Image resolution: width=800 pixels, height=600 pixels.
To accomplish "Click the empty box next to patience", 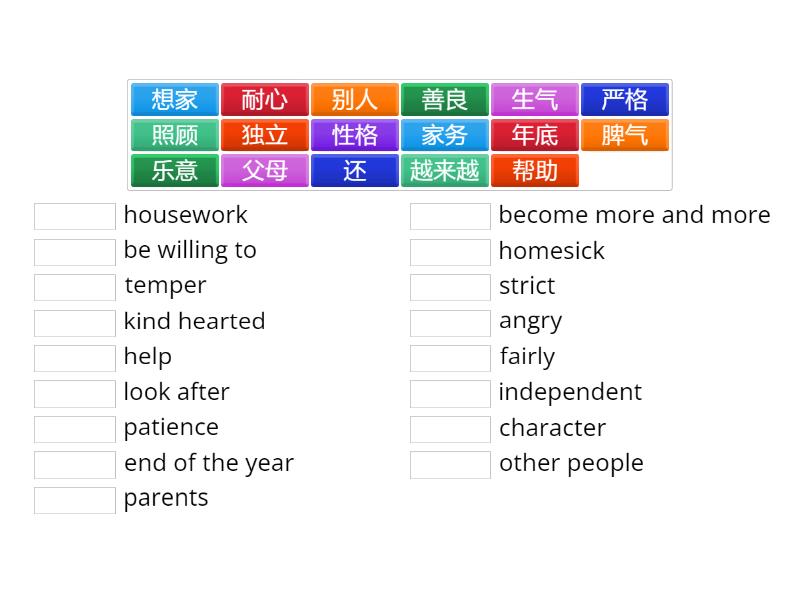I will pos(75,429).
